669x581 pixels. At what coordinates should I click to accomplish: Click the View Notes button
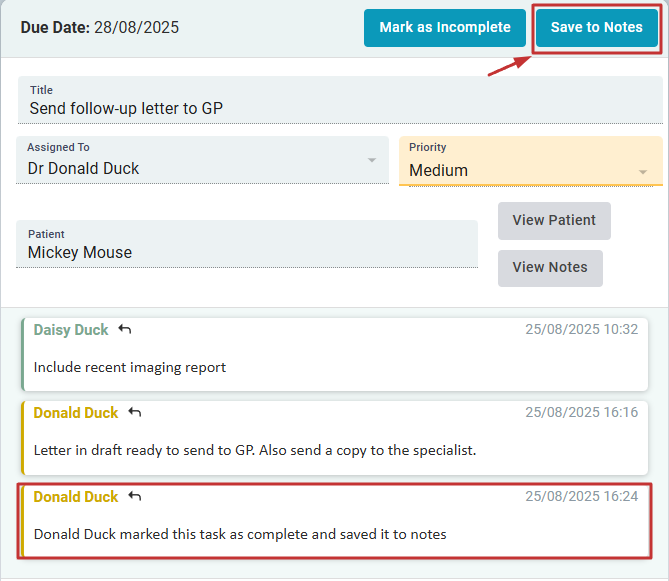(x=550, y=267)
